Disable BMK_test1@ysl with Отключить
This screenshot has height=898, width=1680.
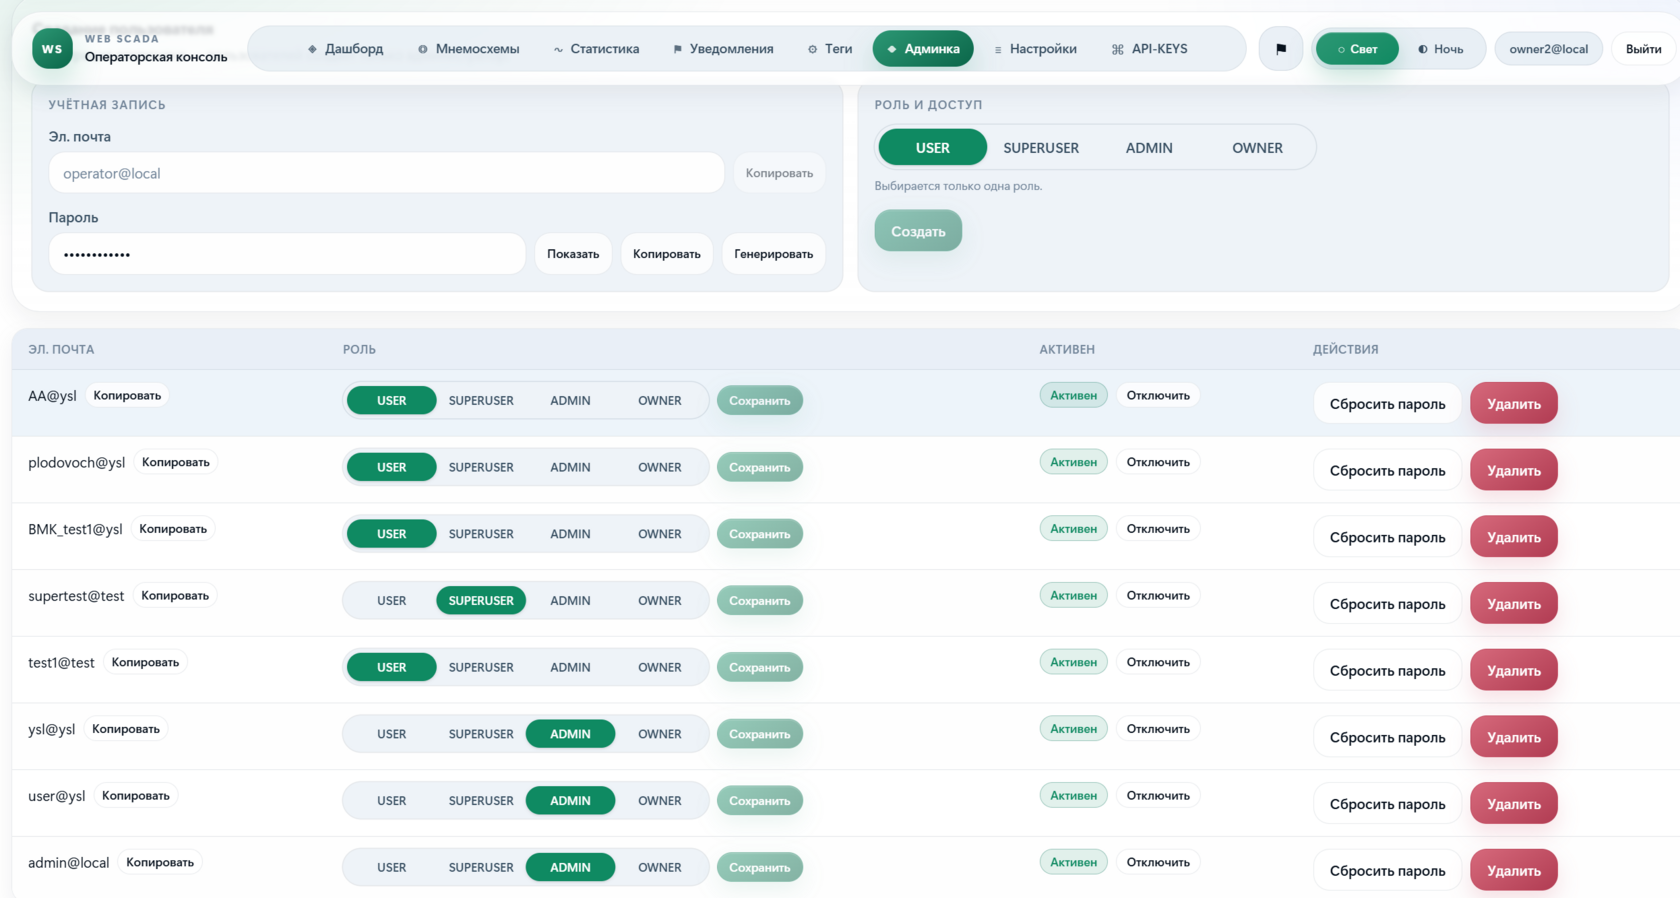[1158, 529]
